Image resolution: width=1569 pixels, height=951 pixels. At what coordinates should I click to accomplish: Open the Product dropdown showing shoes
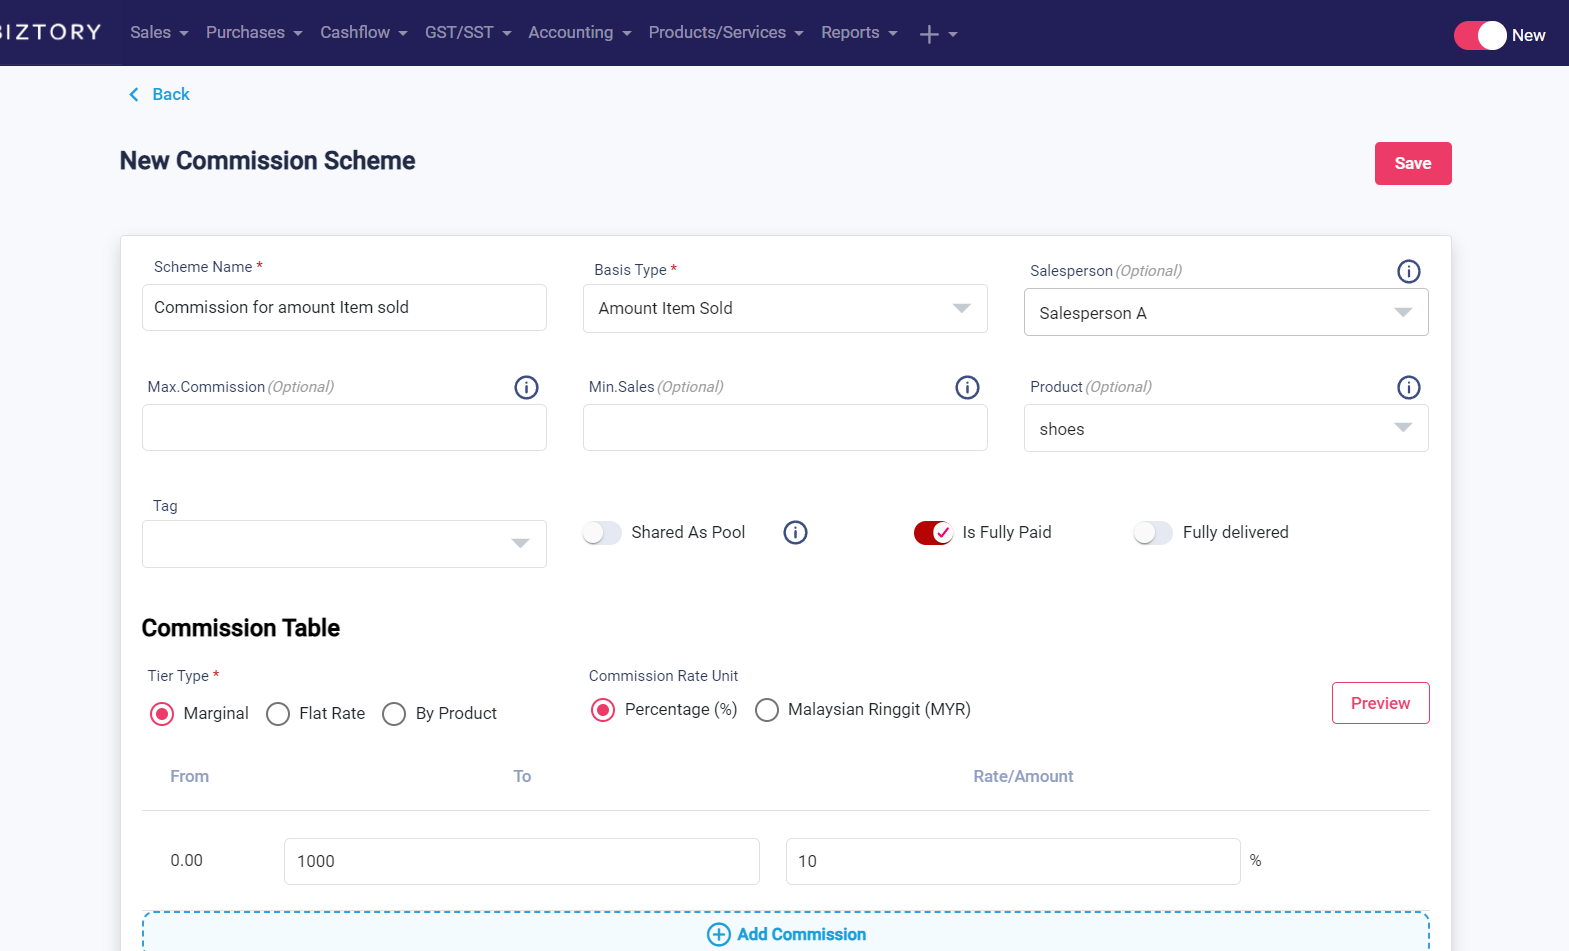click(1226, 428)
